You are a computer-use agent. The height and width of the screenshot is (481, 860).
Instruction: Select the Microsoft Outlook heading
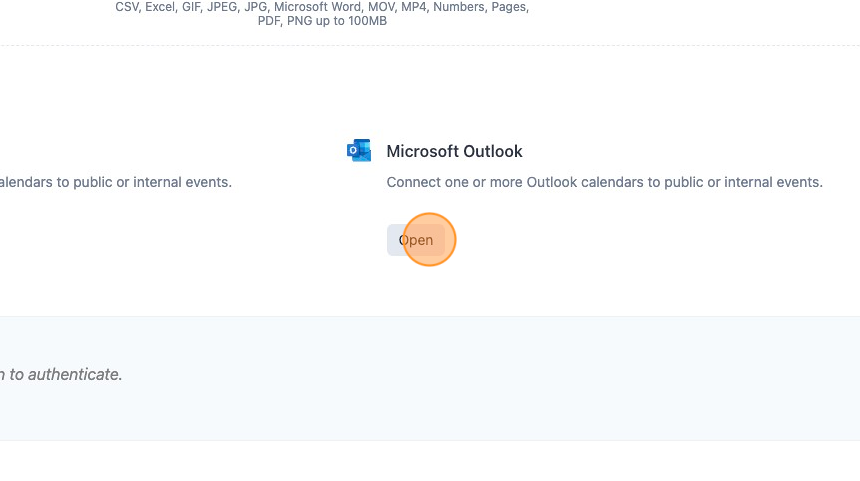tap(454, 151)
